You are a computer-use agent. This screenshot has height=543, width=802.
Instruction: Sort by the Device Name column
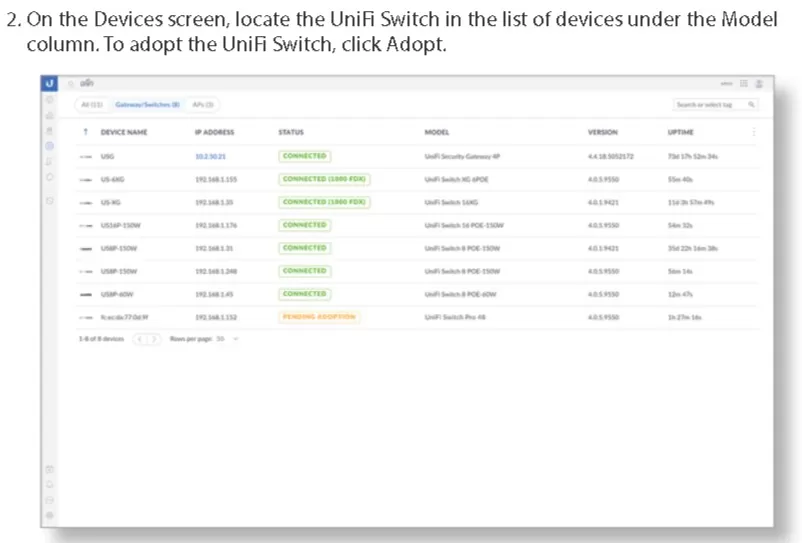coord(124,132)
